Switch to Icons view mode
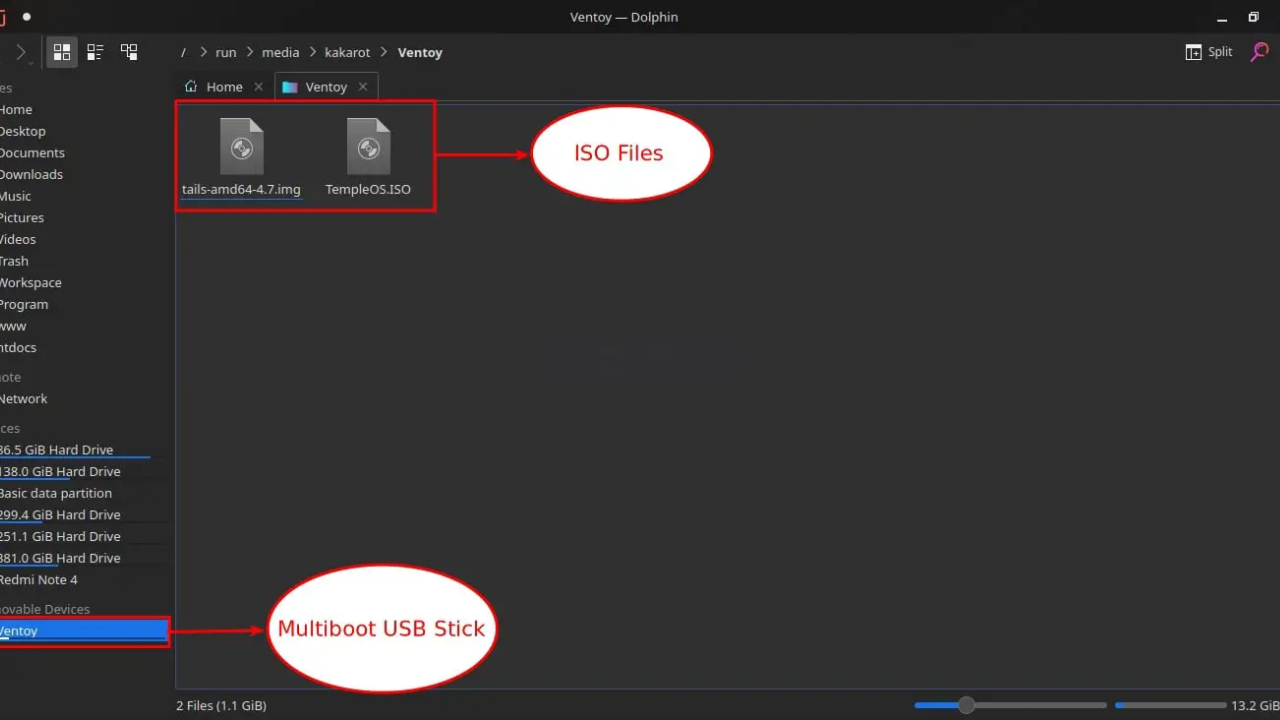 pyautogui.click(x=62, y=52)
